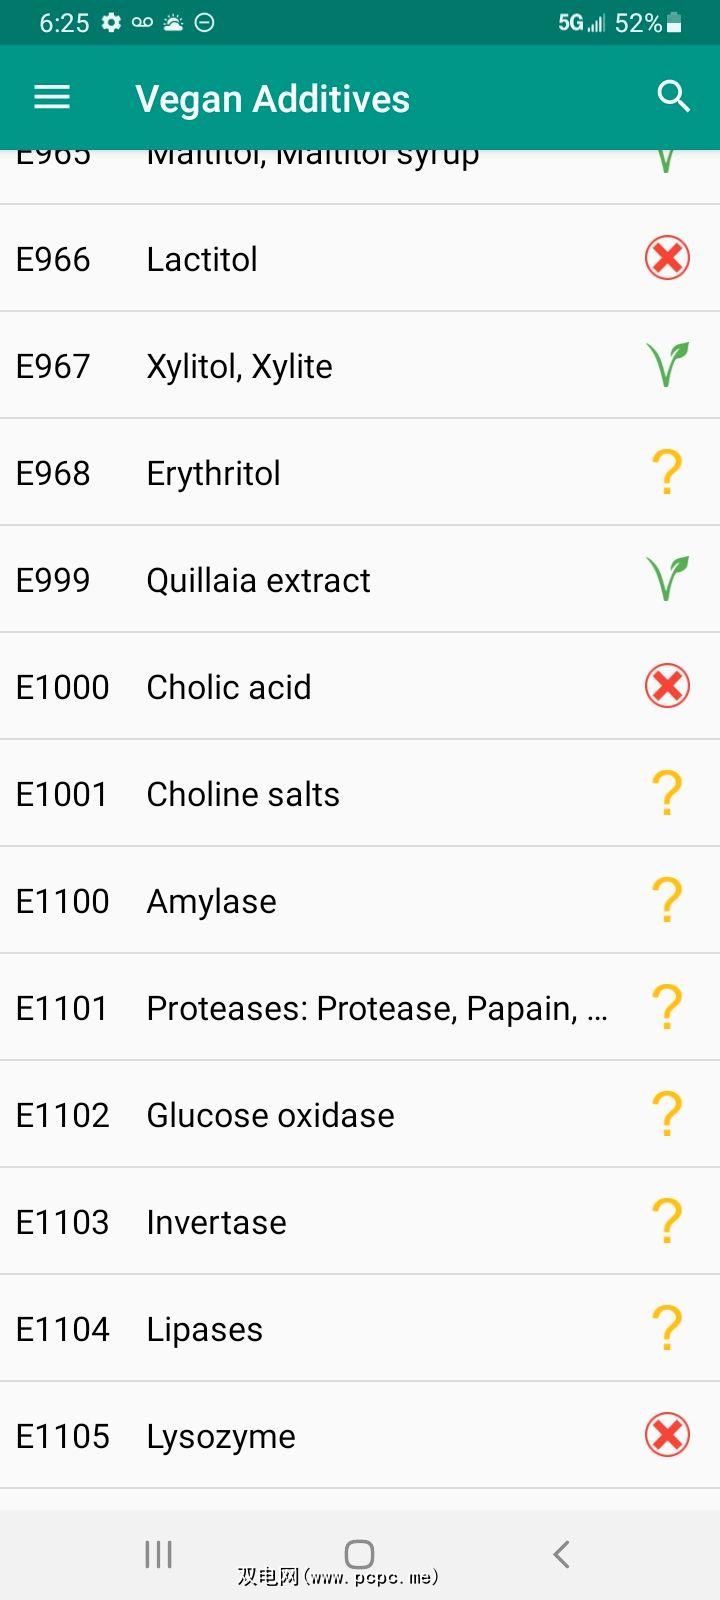Tap the green leaf icon for Quillaia extract
This screenshot has width=720, height=1600.
667,579
